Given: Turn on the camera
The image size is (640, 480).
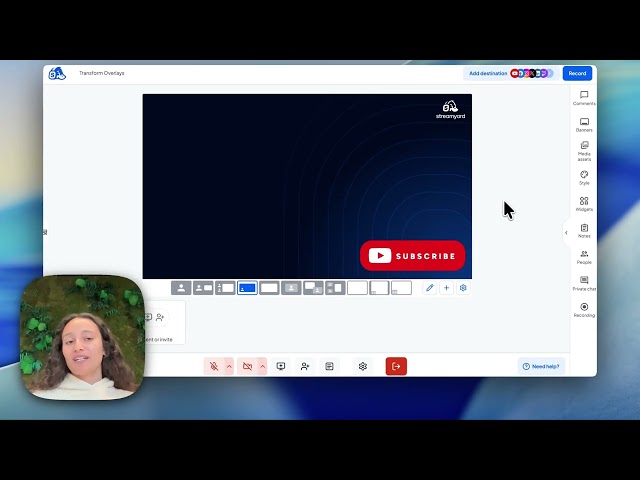Looking at the screenshot, I should (x=247, y=367).
